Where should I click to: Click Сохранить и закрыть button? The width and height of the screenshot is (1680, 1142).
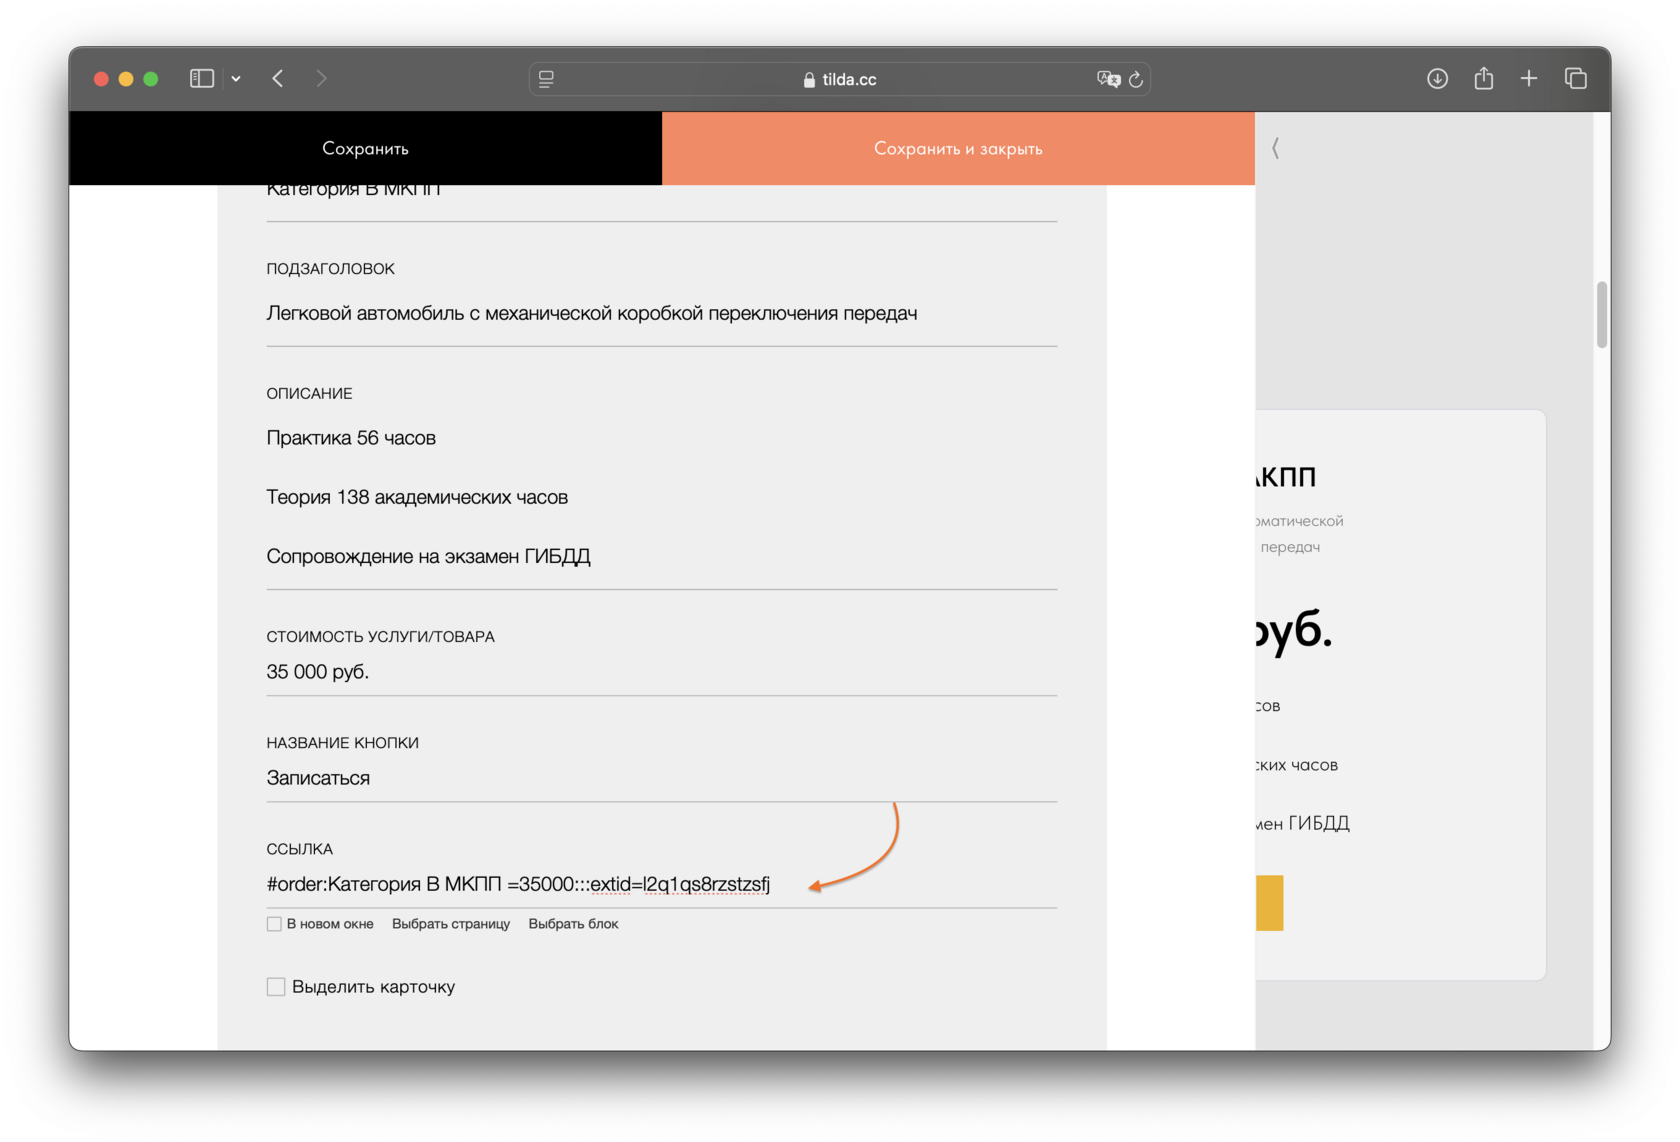(x=958, y=148)
